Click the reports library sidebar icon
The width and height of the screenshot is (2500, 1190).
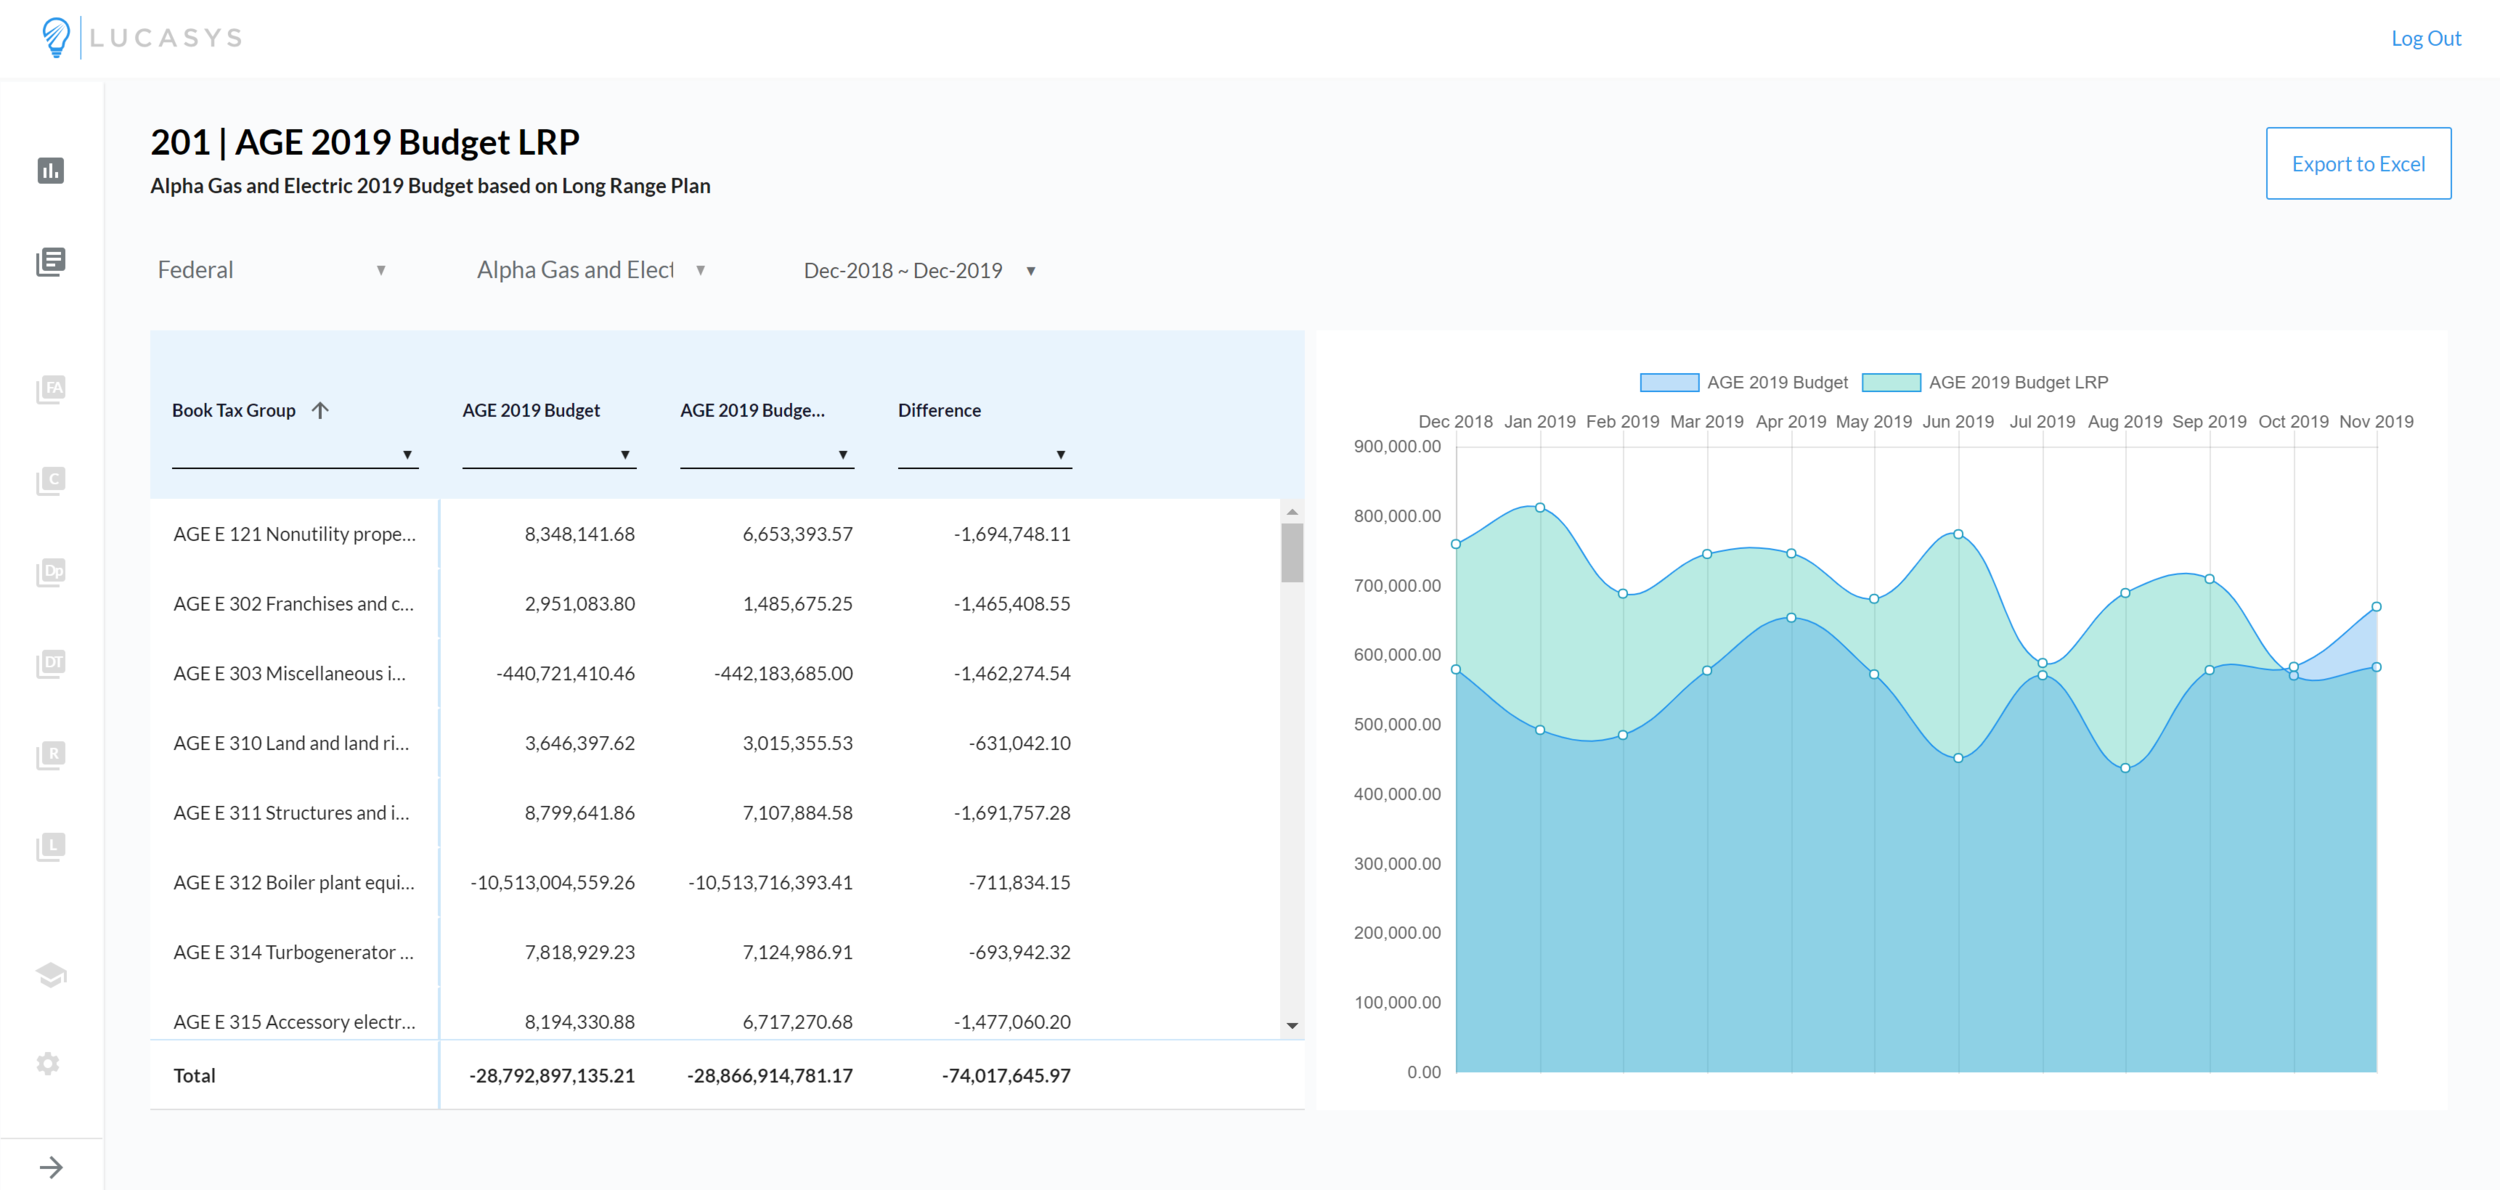point(51,262)
